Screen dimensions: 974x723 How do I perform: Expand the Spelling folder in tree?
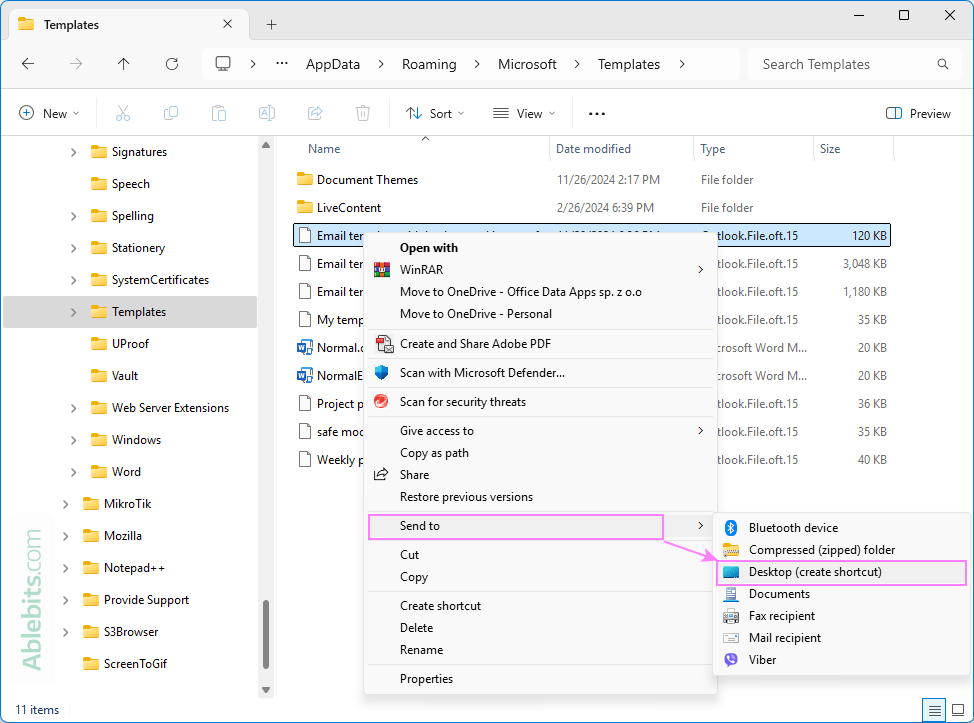73,216
